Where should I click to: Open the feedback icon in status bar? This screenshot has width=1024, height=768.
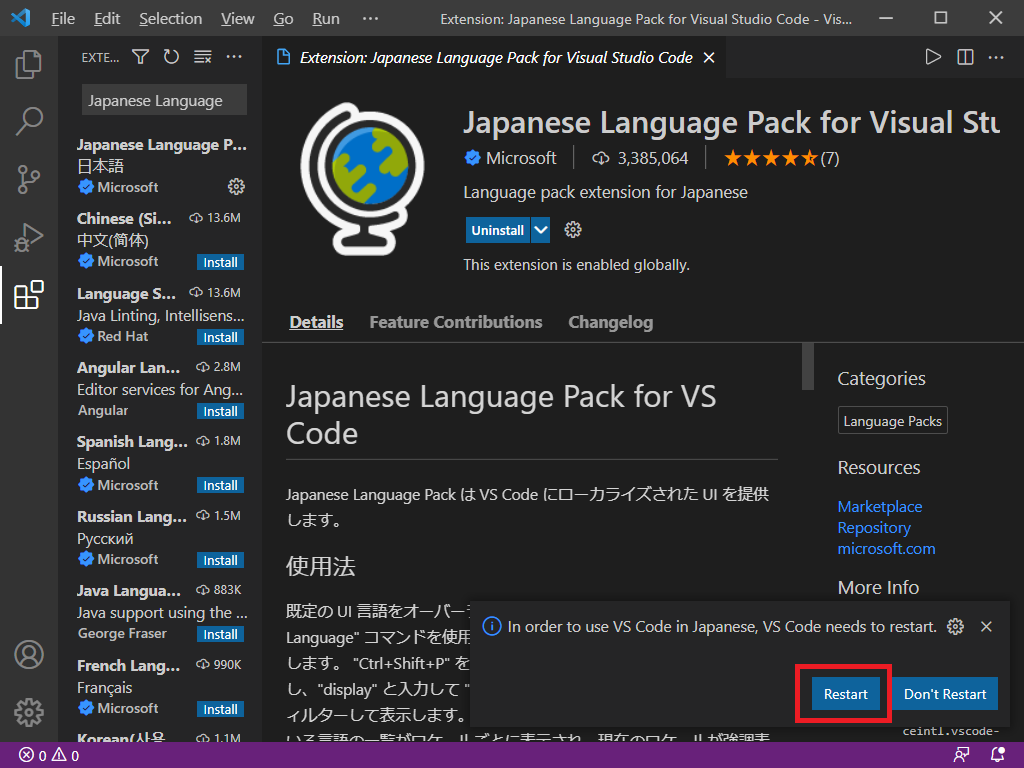961,756
